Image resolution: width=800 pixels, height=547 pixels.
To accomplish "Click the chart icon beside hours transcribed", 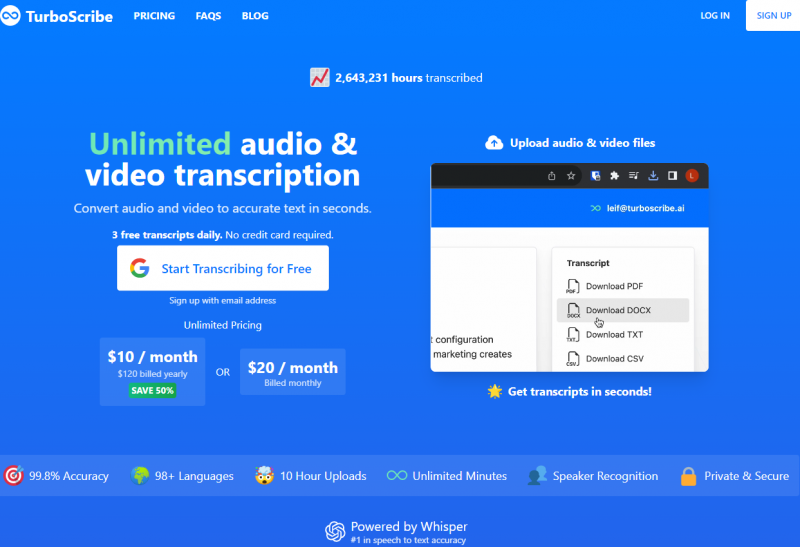I will tap(320, 77).
